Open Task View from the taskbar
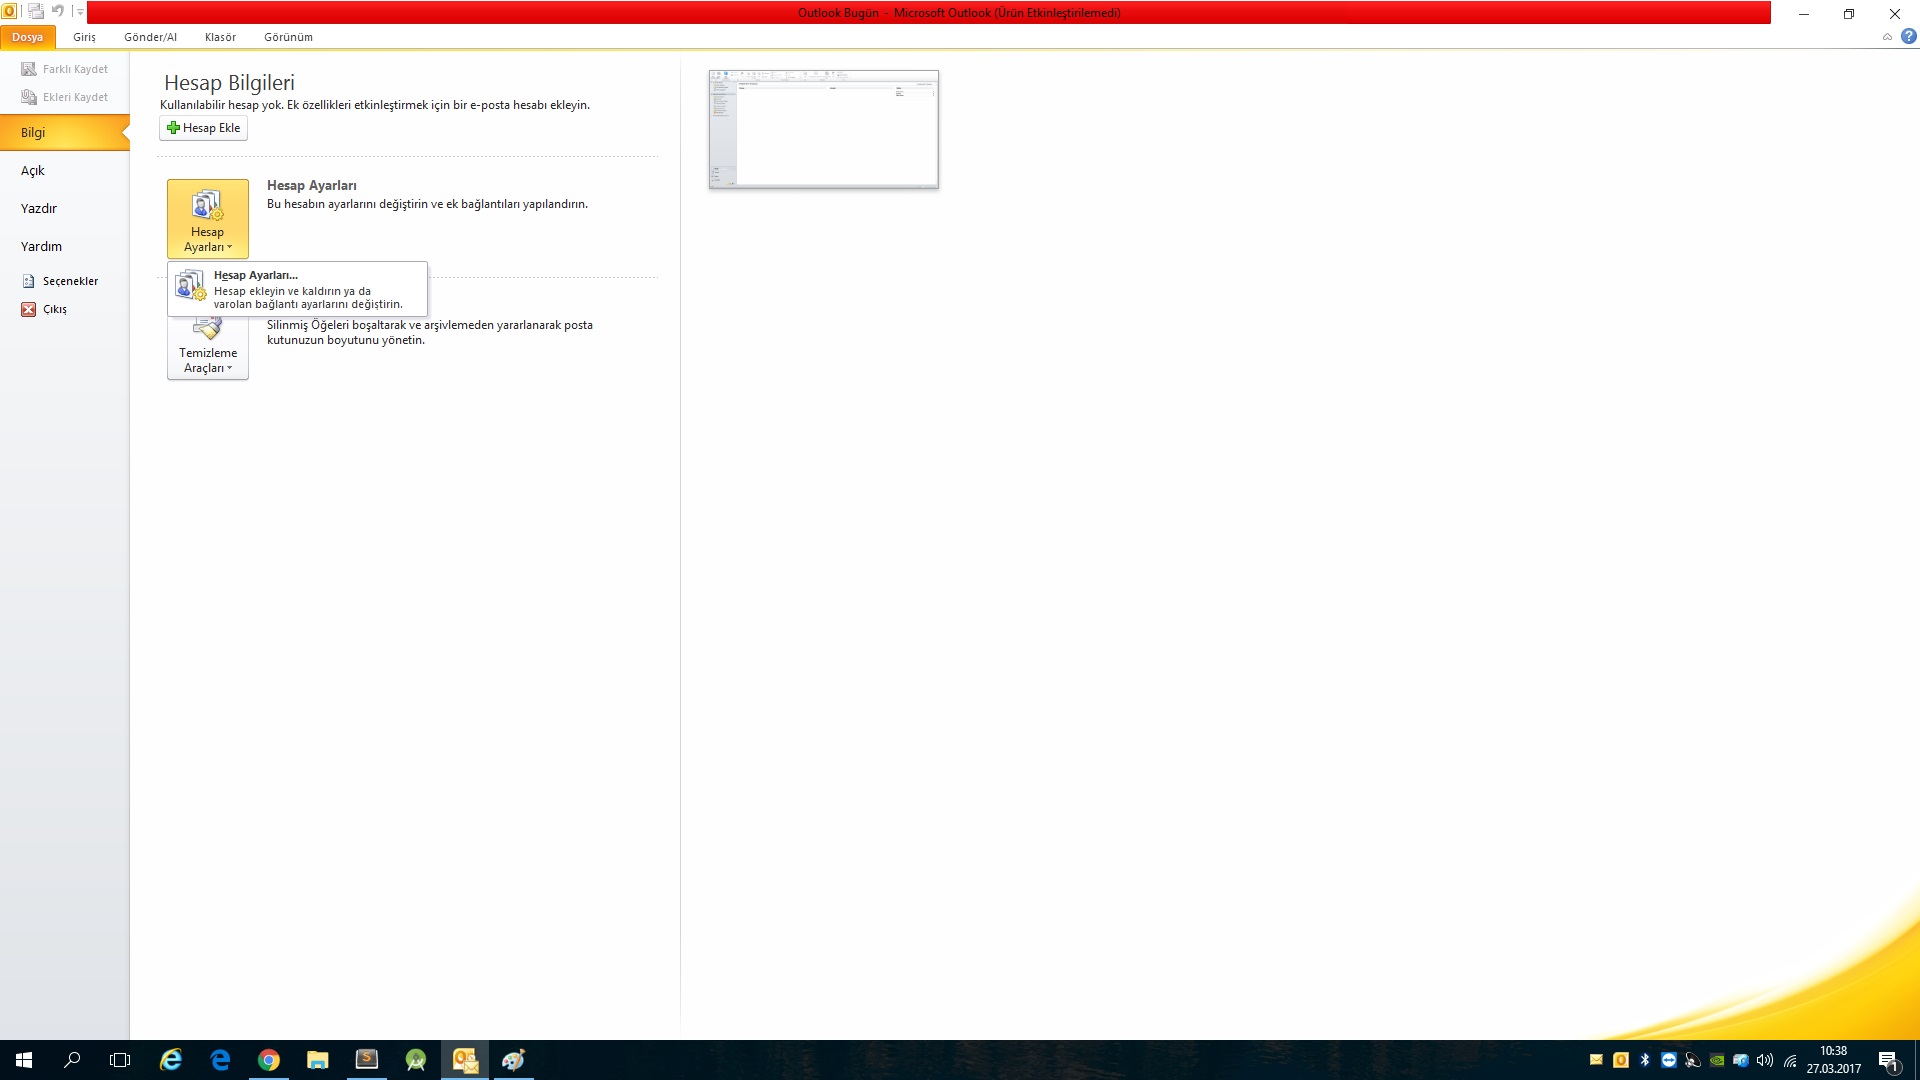The image size is (1920, 1080). tap(120, 1060)
